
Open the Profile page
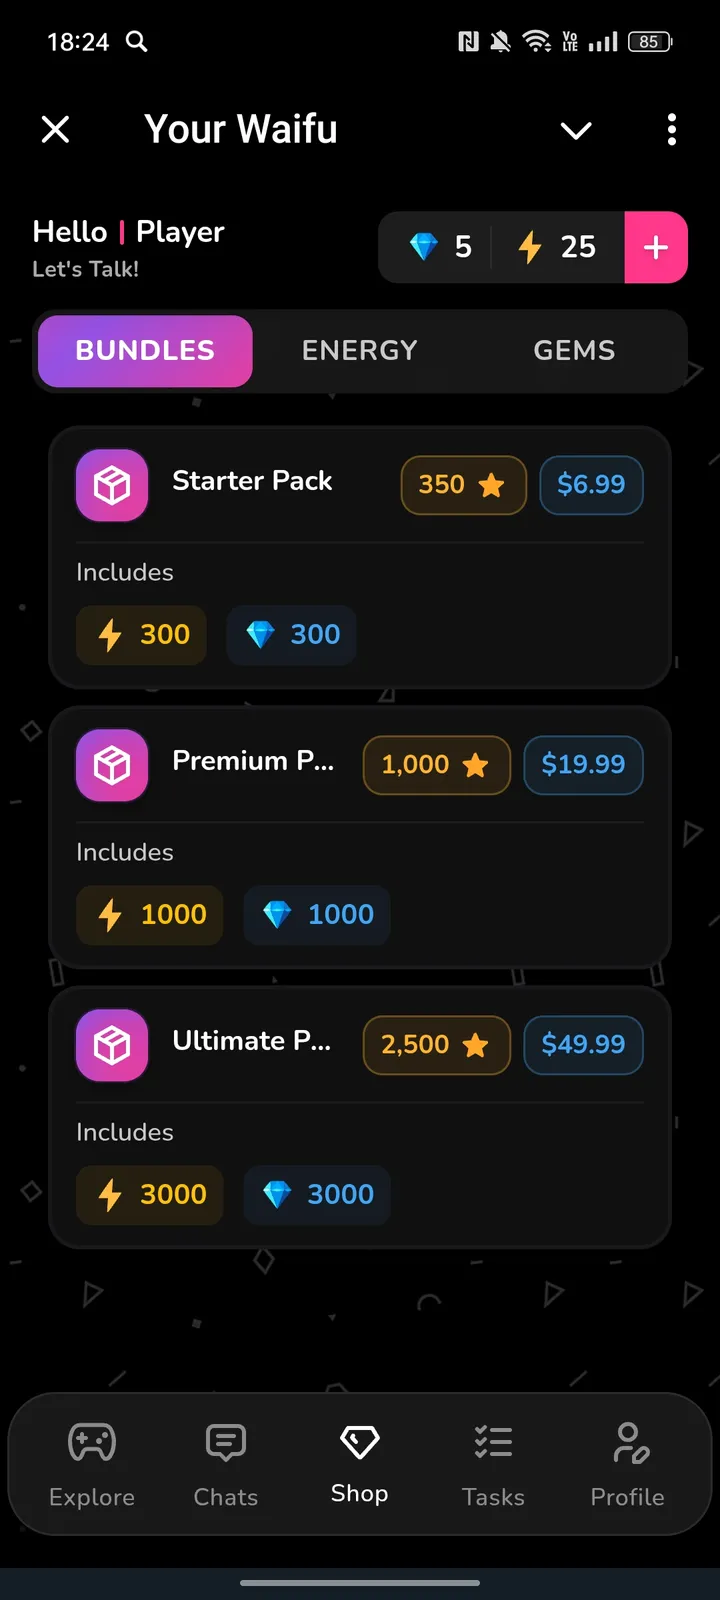click(627, 1463)
